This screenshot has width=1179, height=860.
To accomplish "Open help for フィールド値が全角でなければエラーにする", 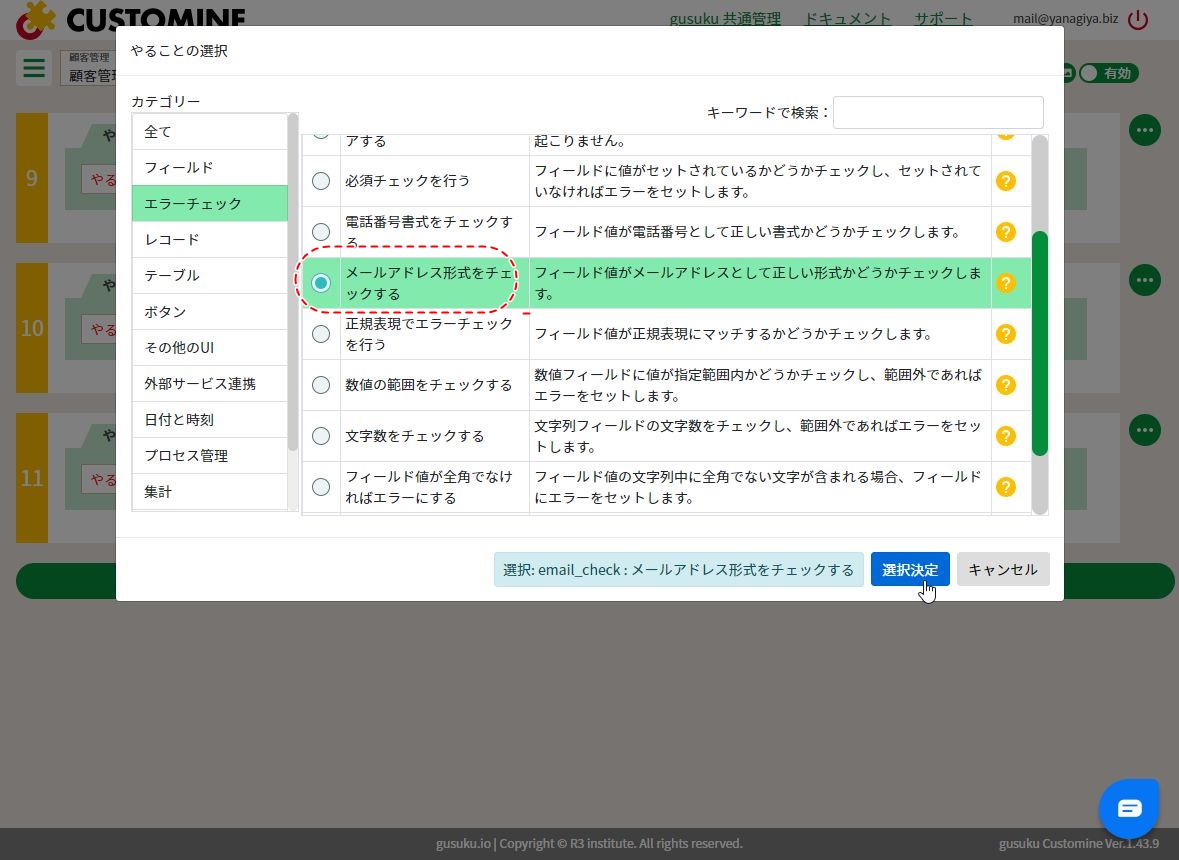I will [1005, 487].
